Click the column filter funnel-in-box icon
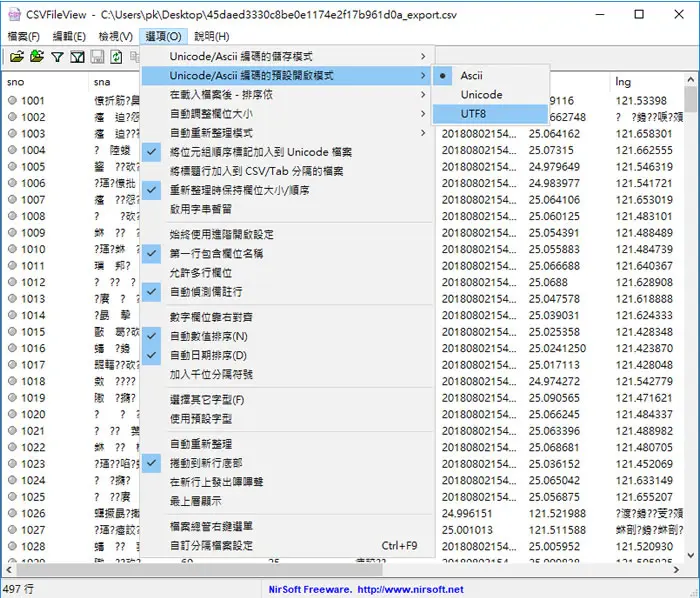Image resolution: width=700 pixels, height=598 pixels. 77,57
